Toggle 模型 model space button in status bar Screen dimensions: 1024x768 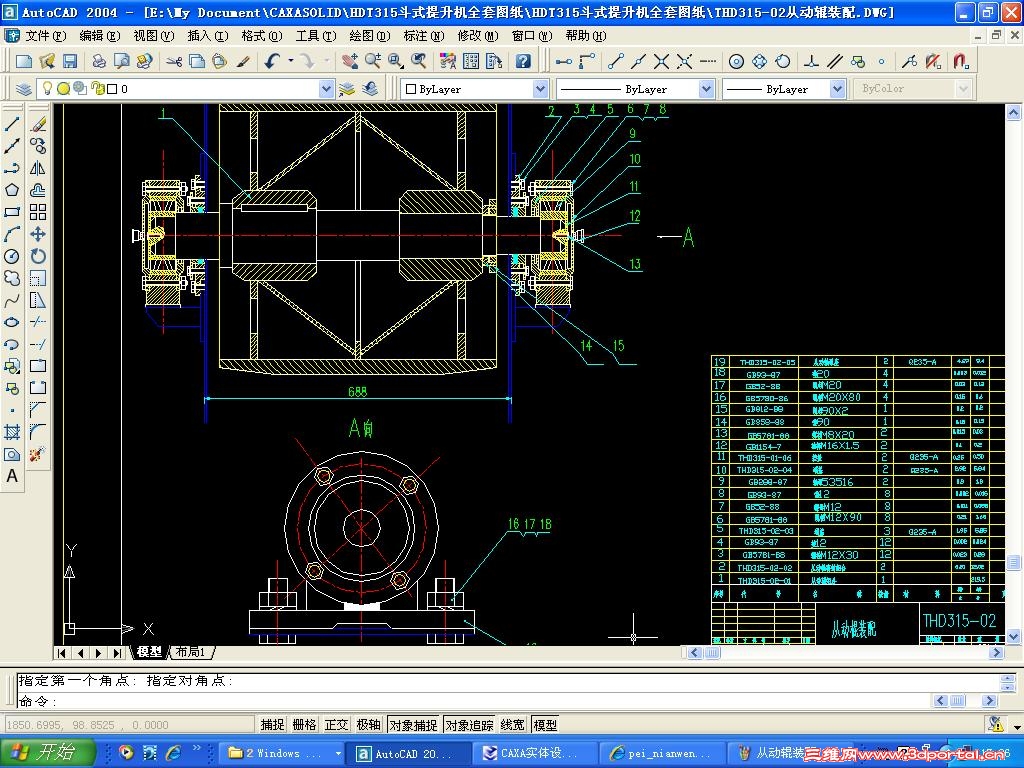pos(545,725)
